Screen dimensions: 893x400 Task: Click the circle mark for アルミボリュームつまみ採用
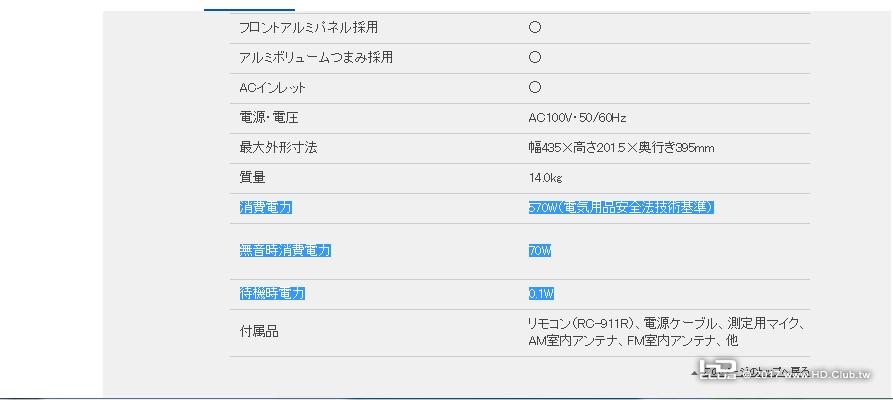tap(535, 58)
